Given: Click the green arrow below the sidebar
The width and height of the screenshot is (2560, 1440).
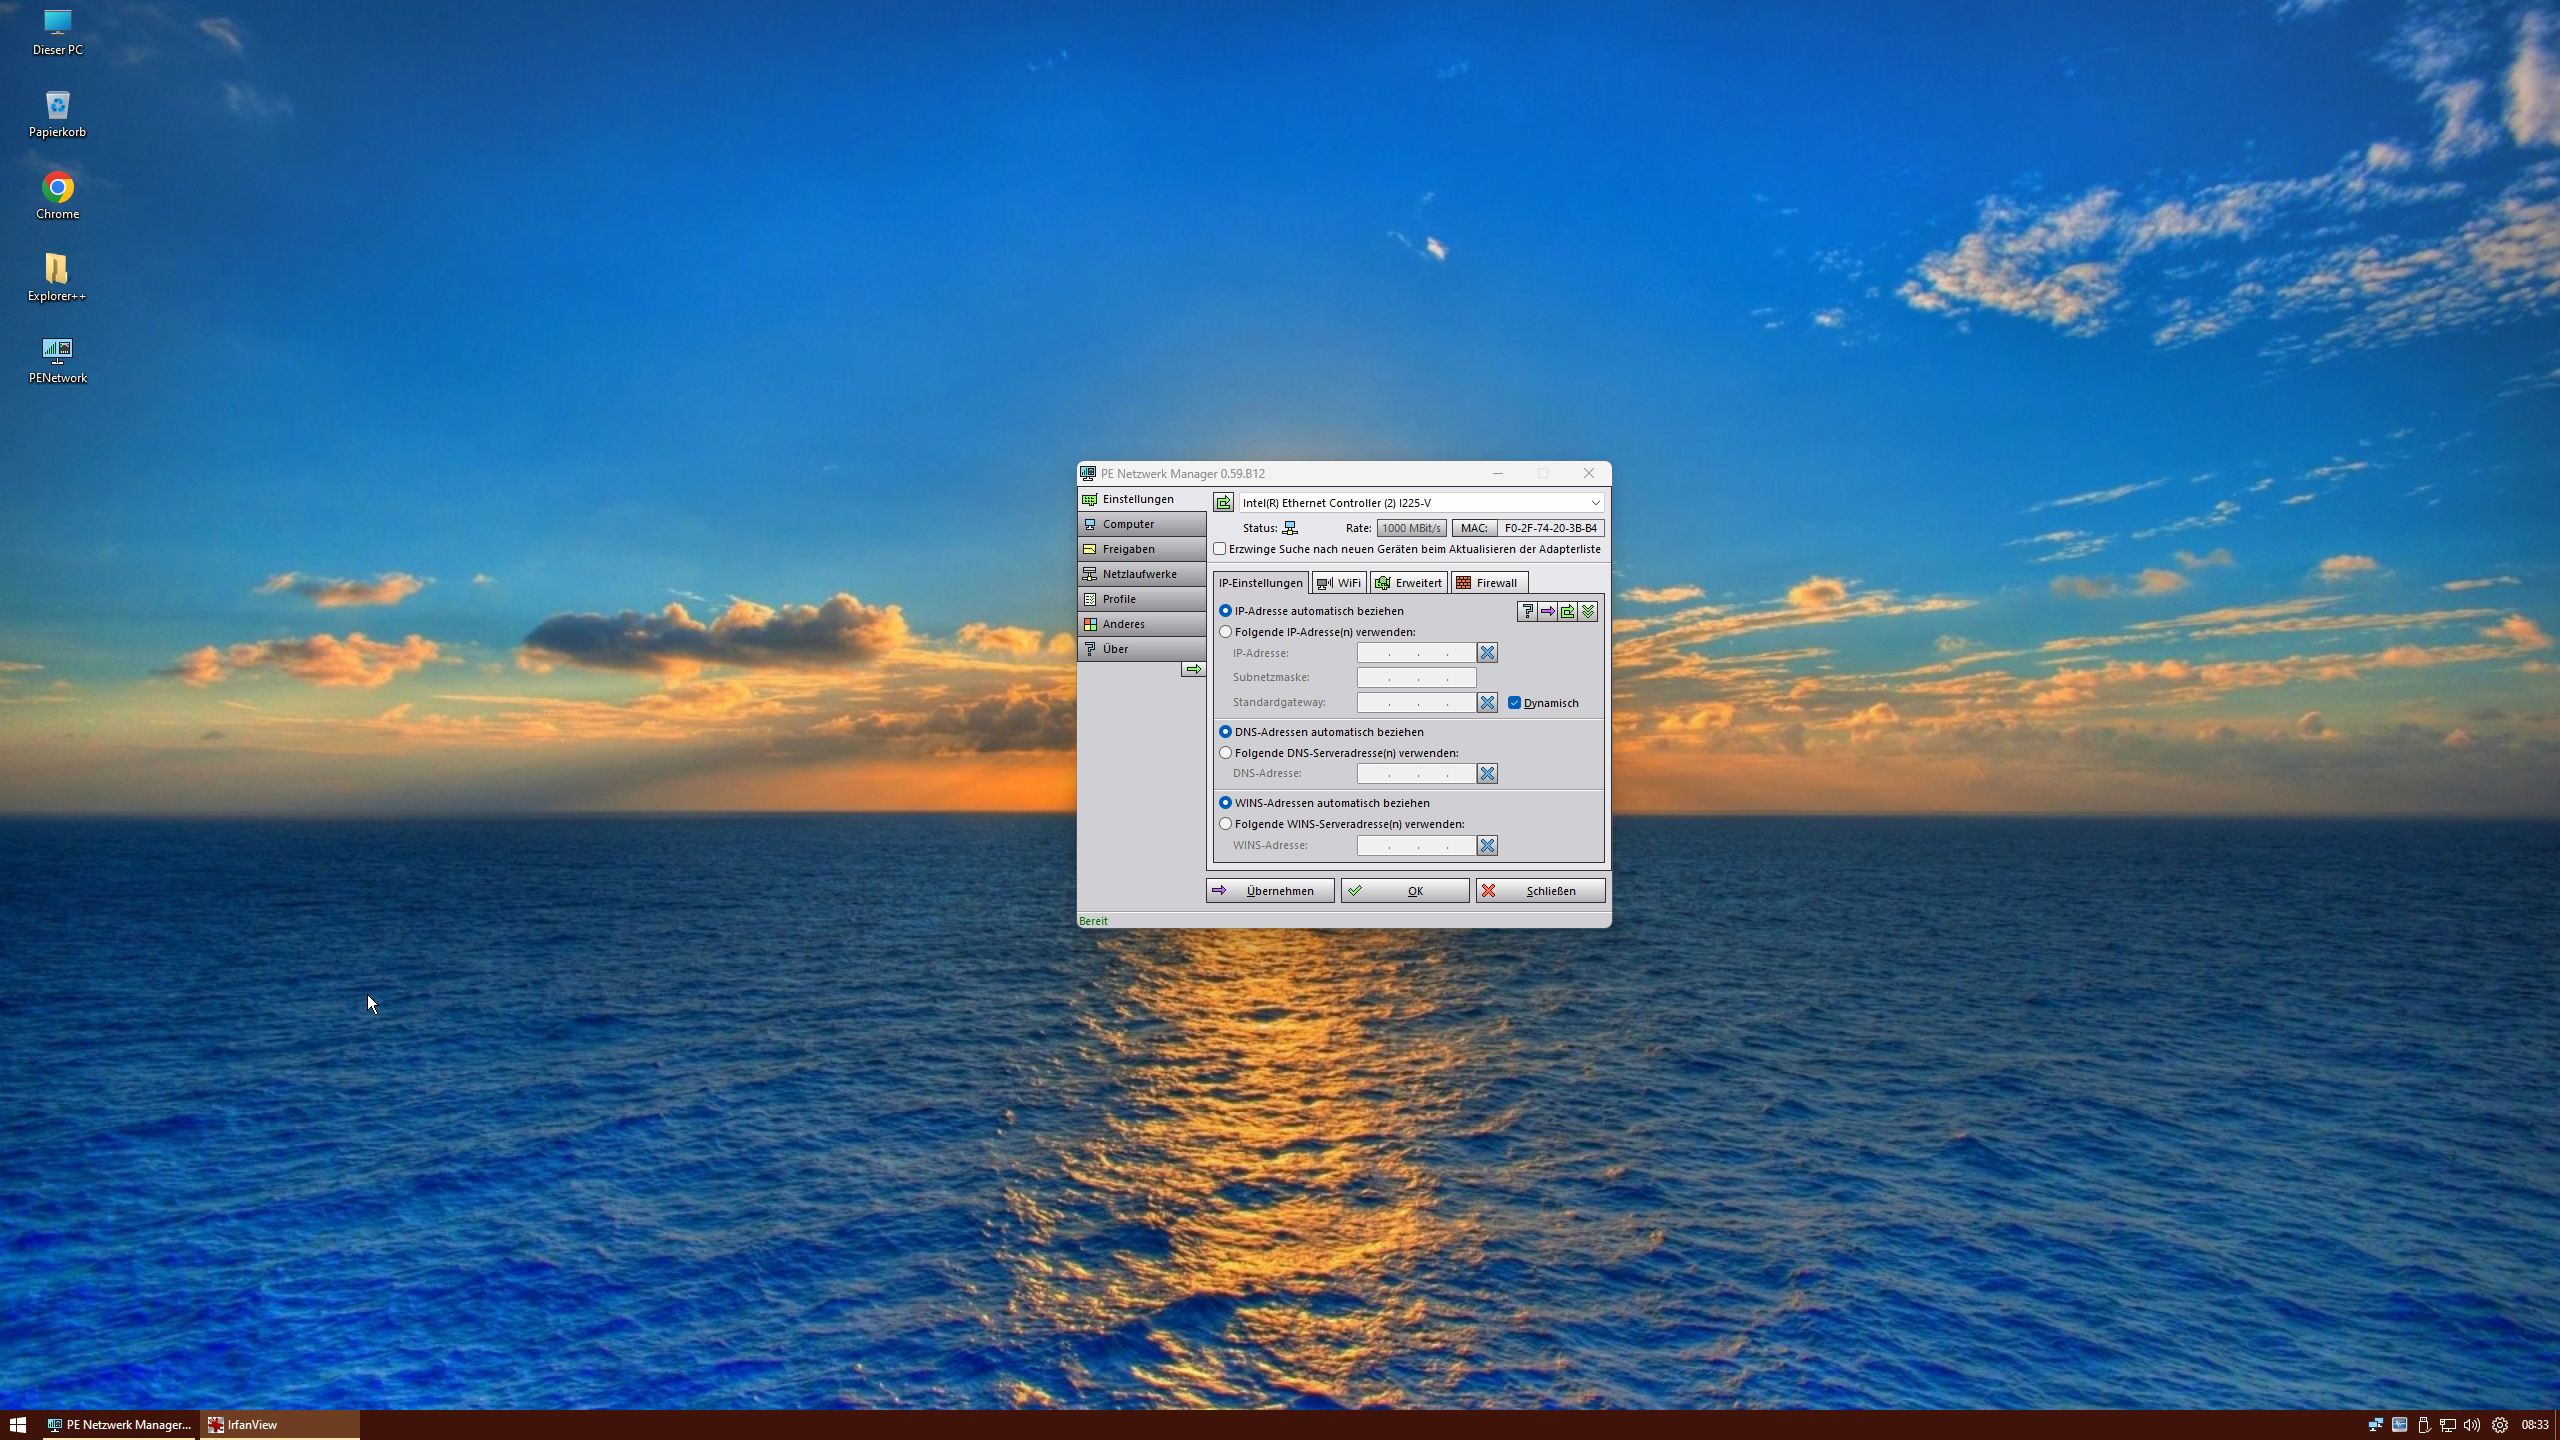Looking at the screenshot, I should pyautogui.click(x=1193, y=669).
